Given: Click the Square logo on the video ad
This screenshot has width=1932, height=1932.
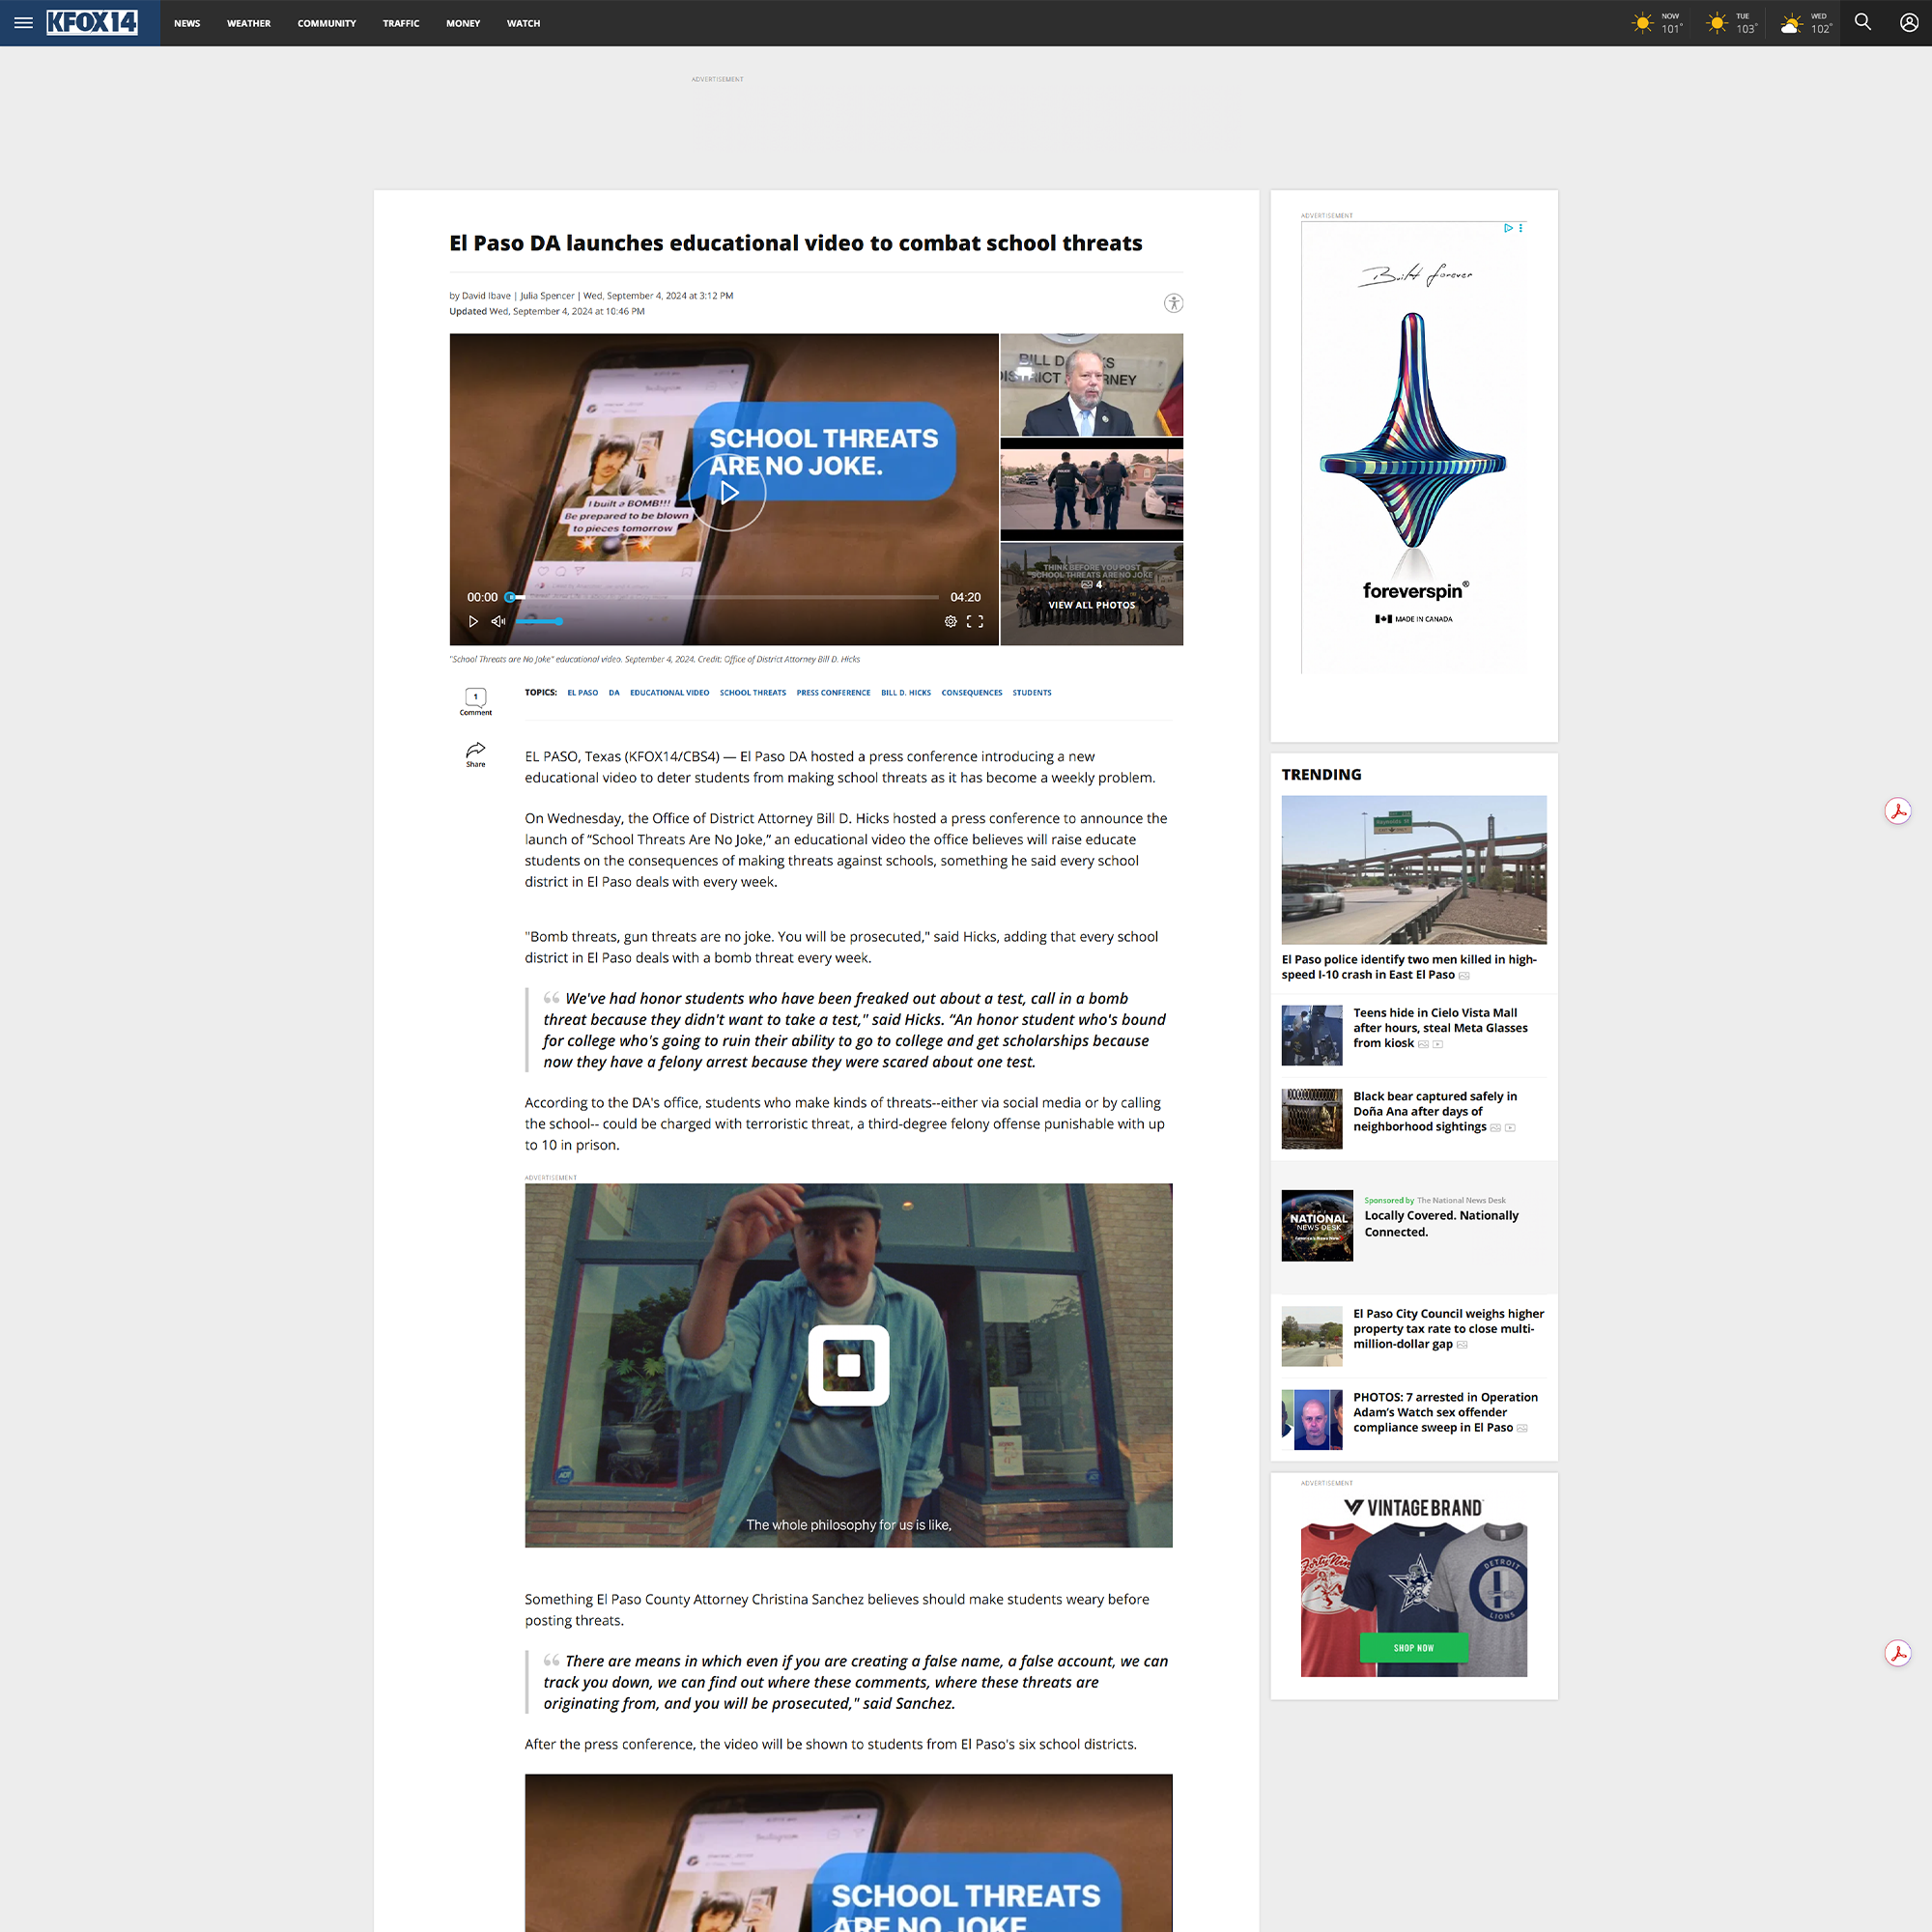Looking at the screenshot, I should (848, 1365).
